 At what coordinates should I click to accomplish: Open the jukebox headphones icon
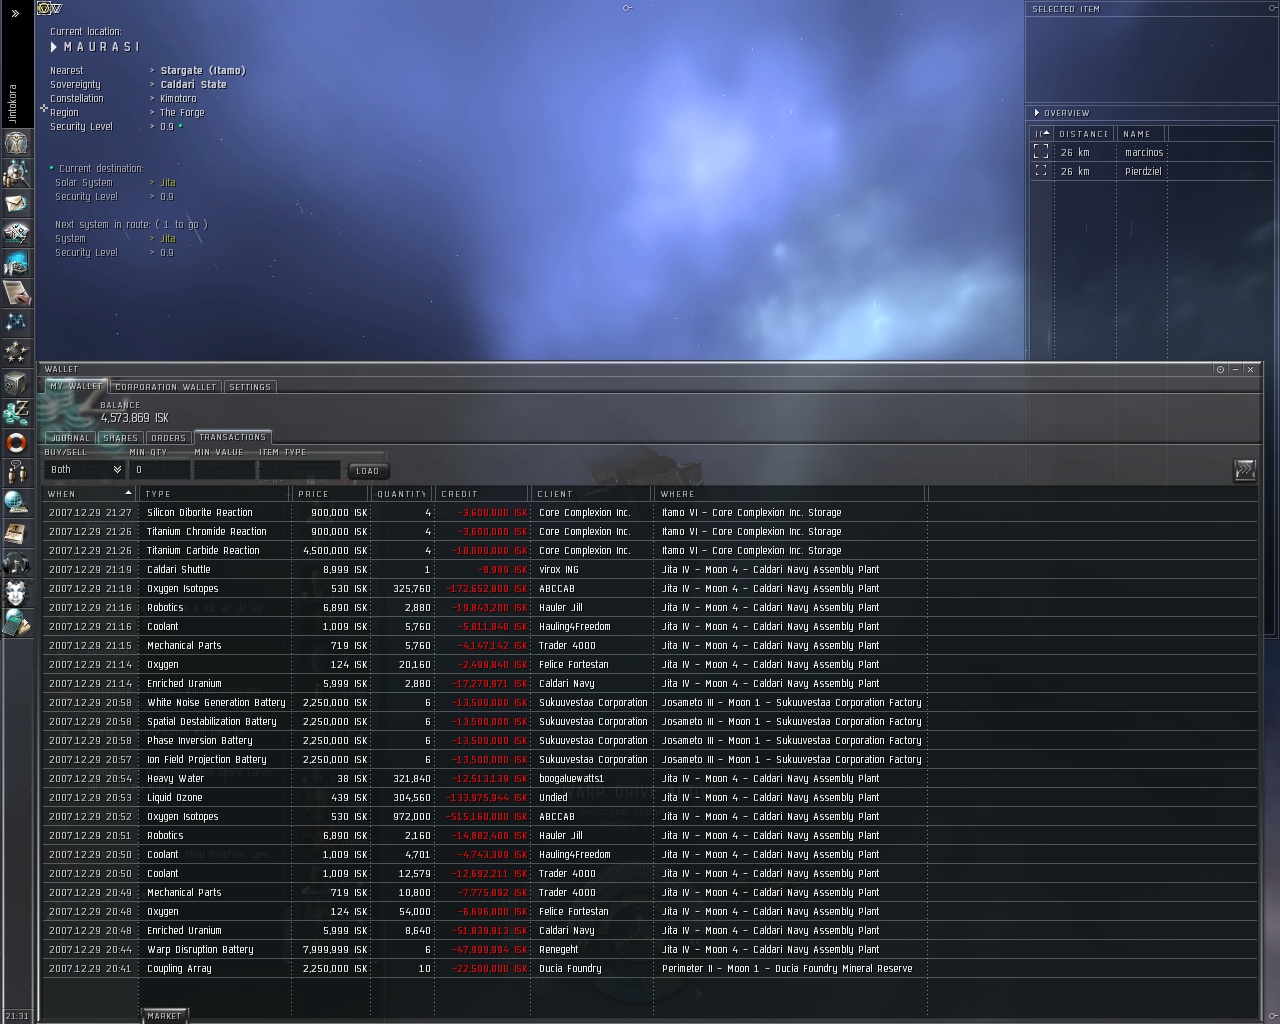tap(16, 562)
